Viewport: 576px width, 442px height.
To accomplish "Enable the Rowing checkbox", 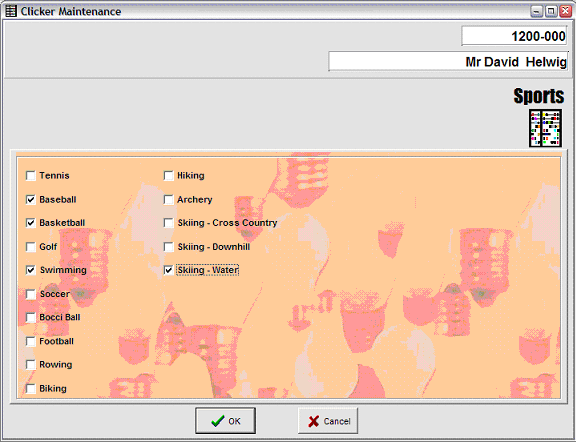I will 31,364.
